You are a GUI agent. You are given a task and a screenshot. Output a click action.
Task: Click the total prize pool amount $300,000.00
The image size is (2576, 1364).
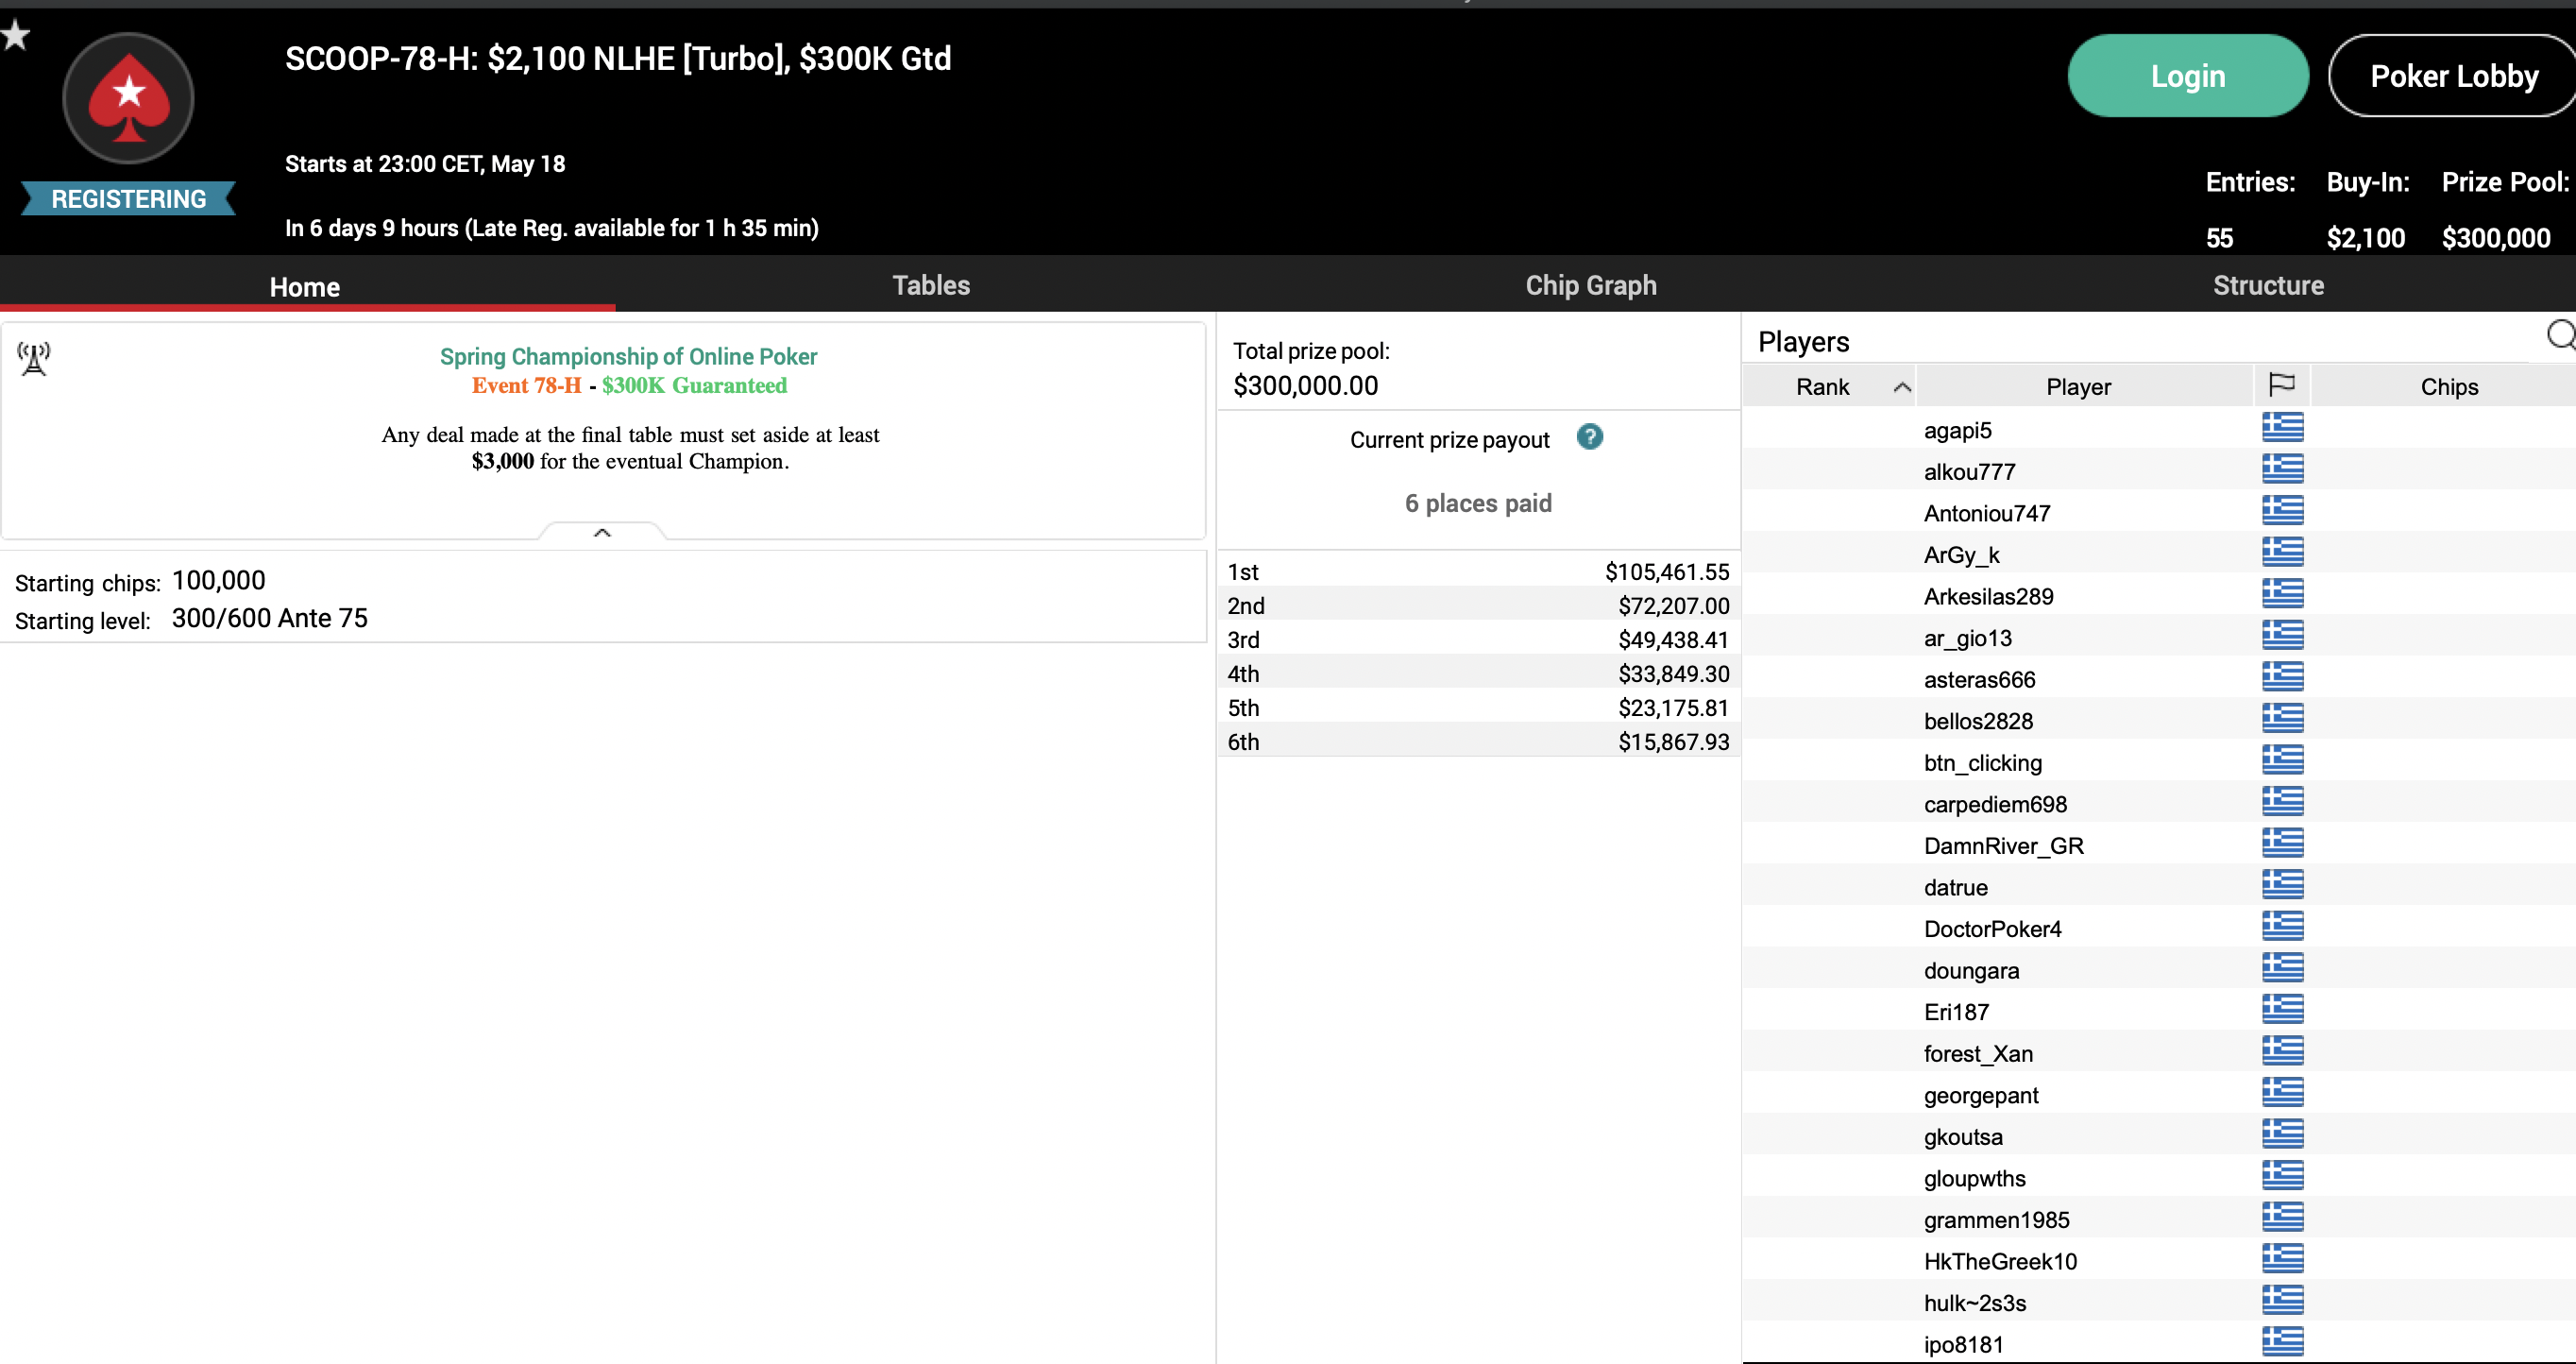click(x=1305, y=385)
